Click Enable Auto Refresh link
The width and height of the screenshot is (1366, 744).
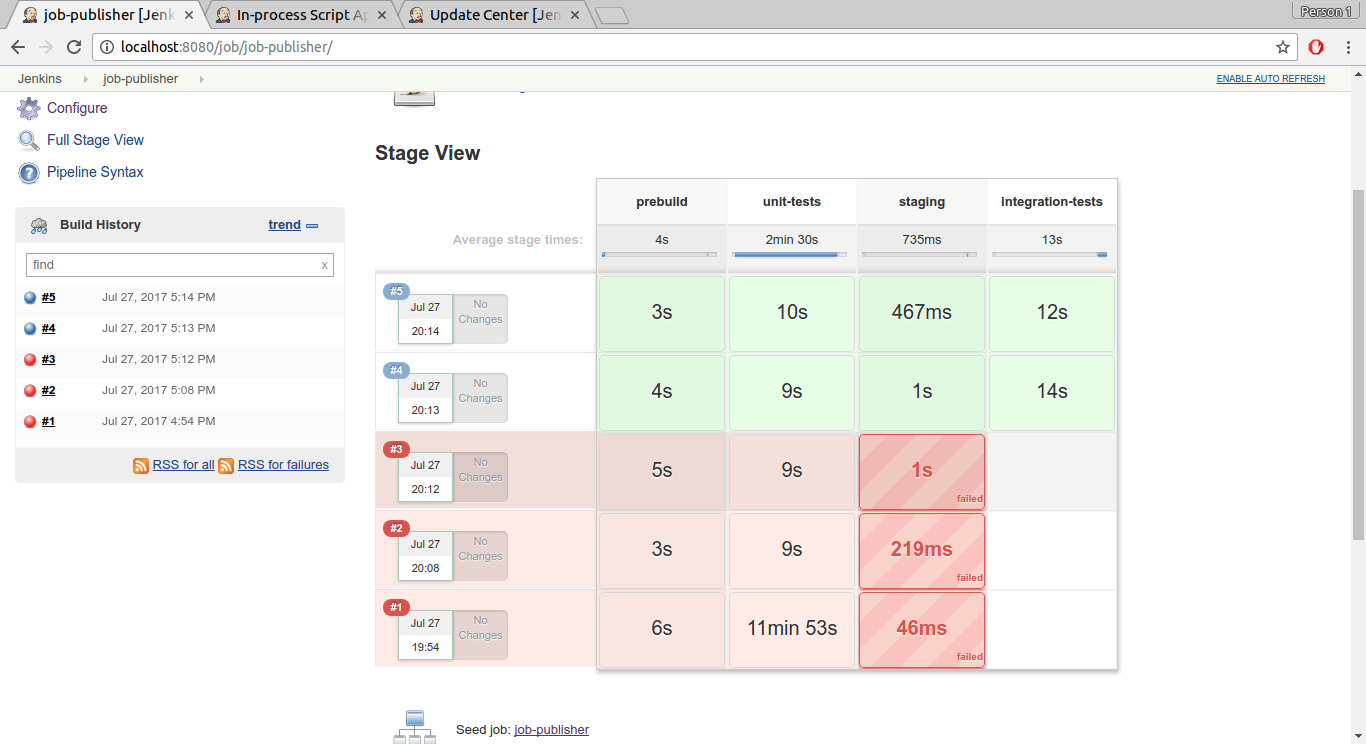tap(1270, 79)
